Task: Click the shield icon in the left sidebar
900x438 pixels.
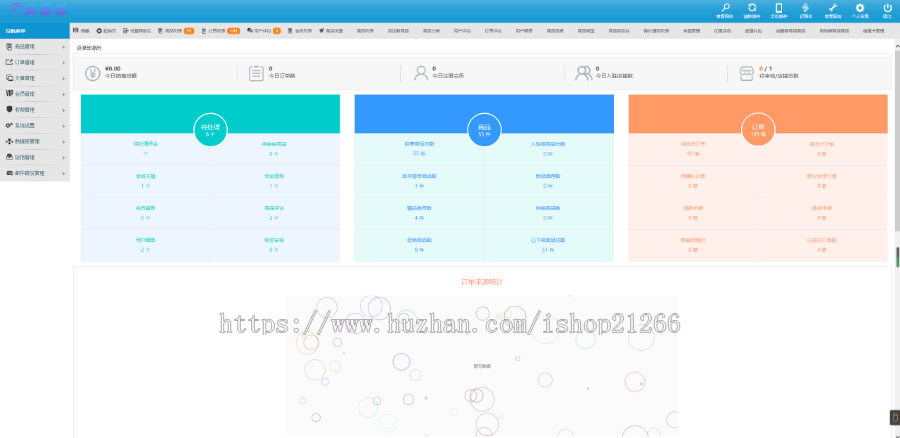Action: coord(9,109)
